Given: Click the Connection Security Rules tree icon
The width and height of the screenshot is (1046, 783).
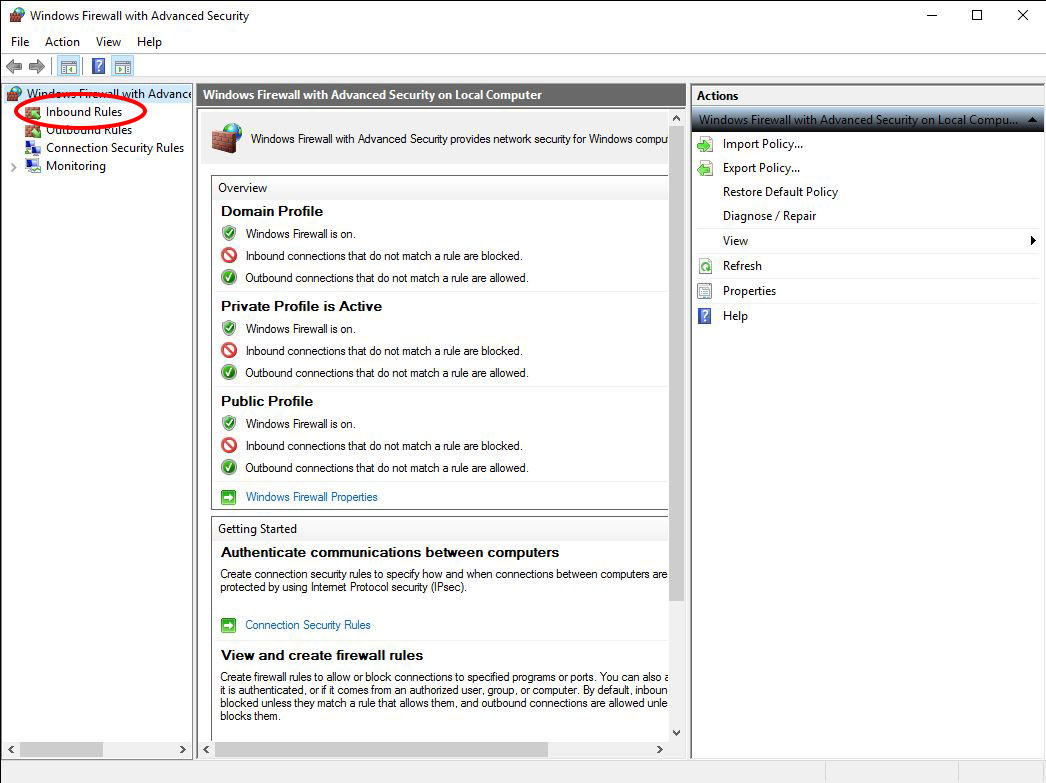Looking at the screenshot, I should 33,148.
